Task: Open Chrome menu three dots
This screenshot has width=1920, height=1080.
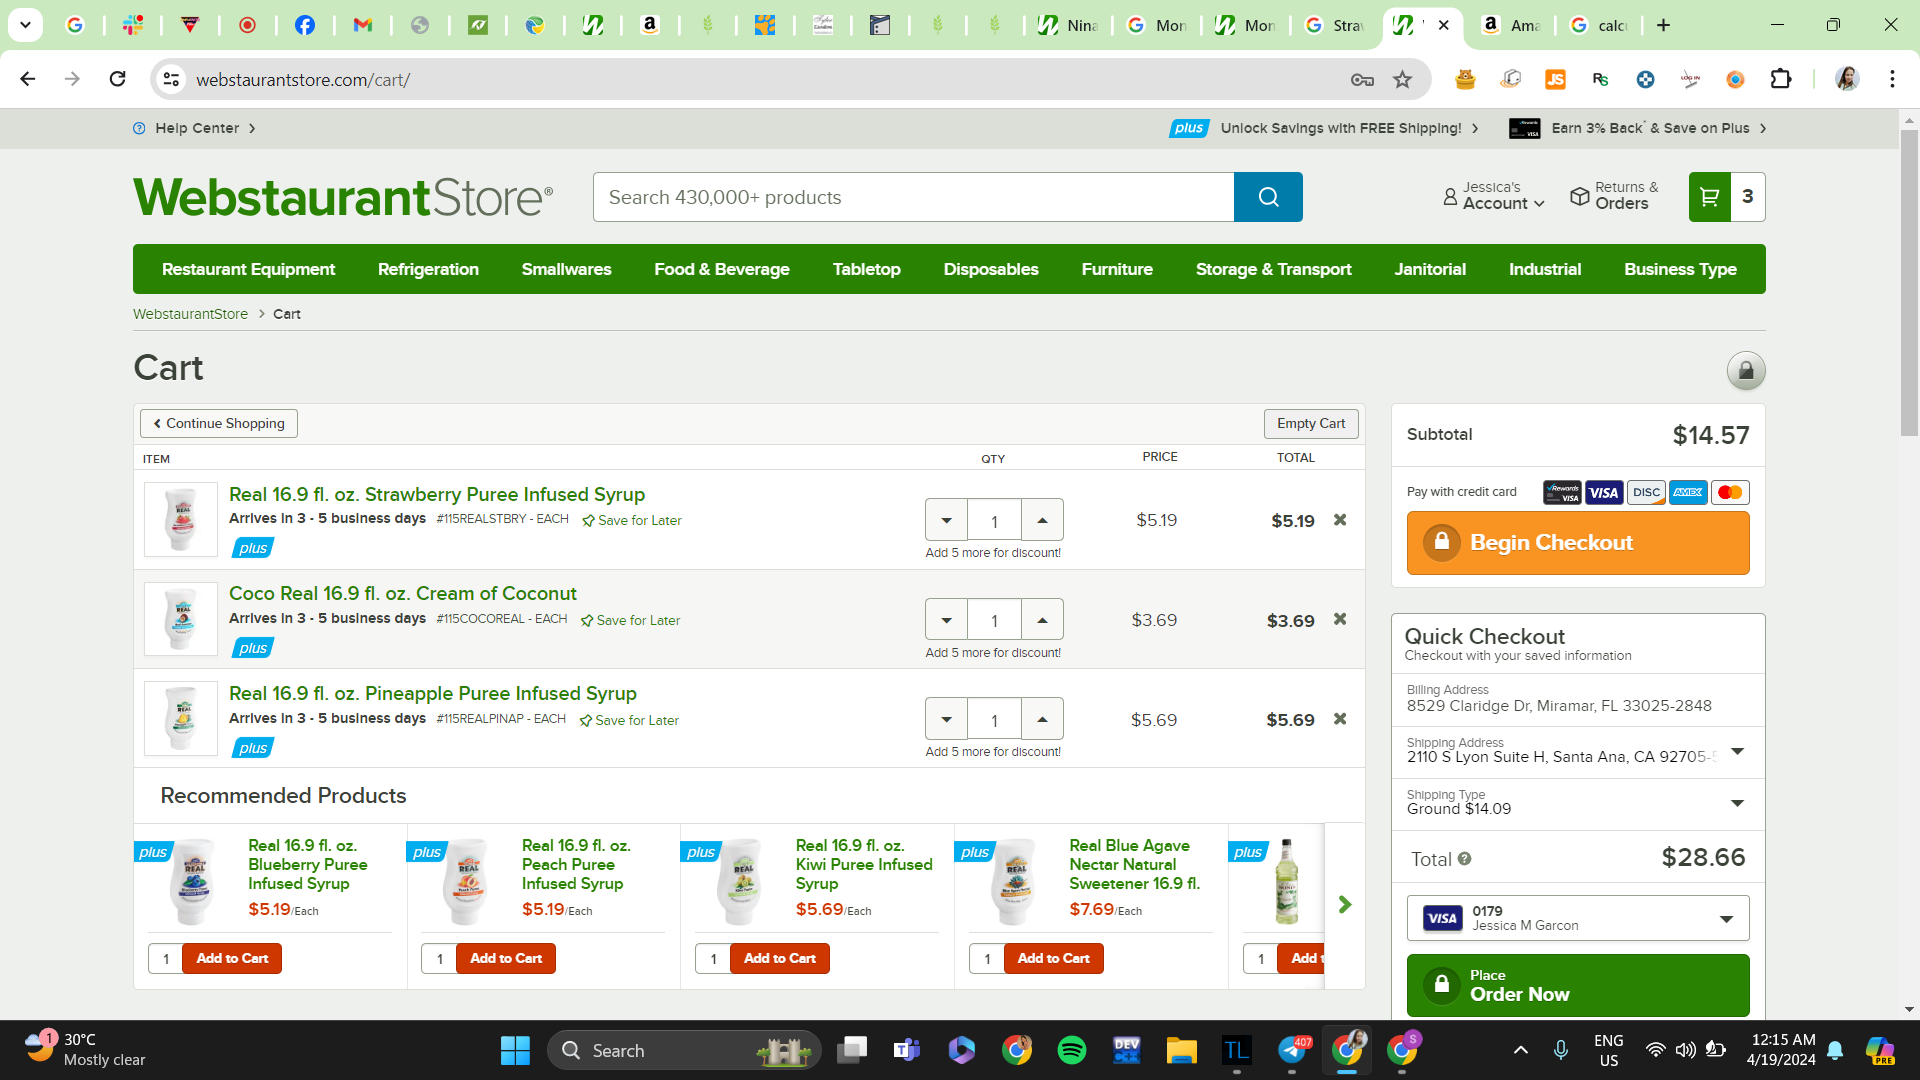Action: [x=1892, y=79]
